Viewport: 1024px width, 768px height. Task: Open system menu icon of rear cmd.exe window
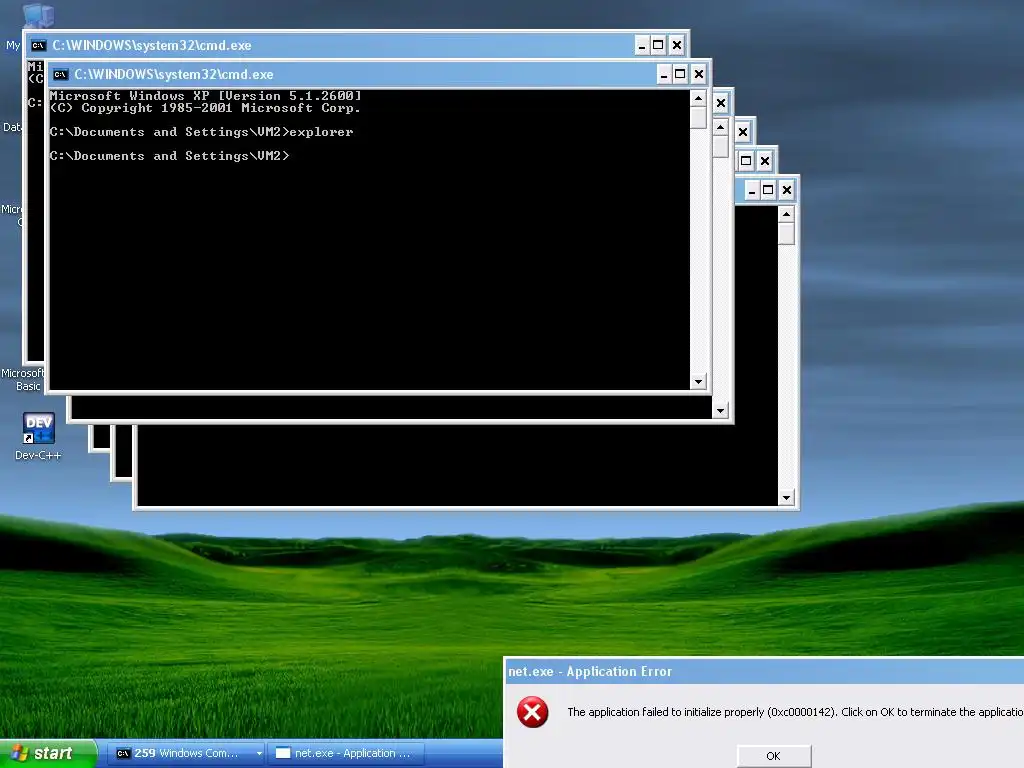[x=39, y=45]
